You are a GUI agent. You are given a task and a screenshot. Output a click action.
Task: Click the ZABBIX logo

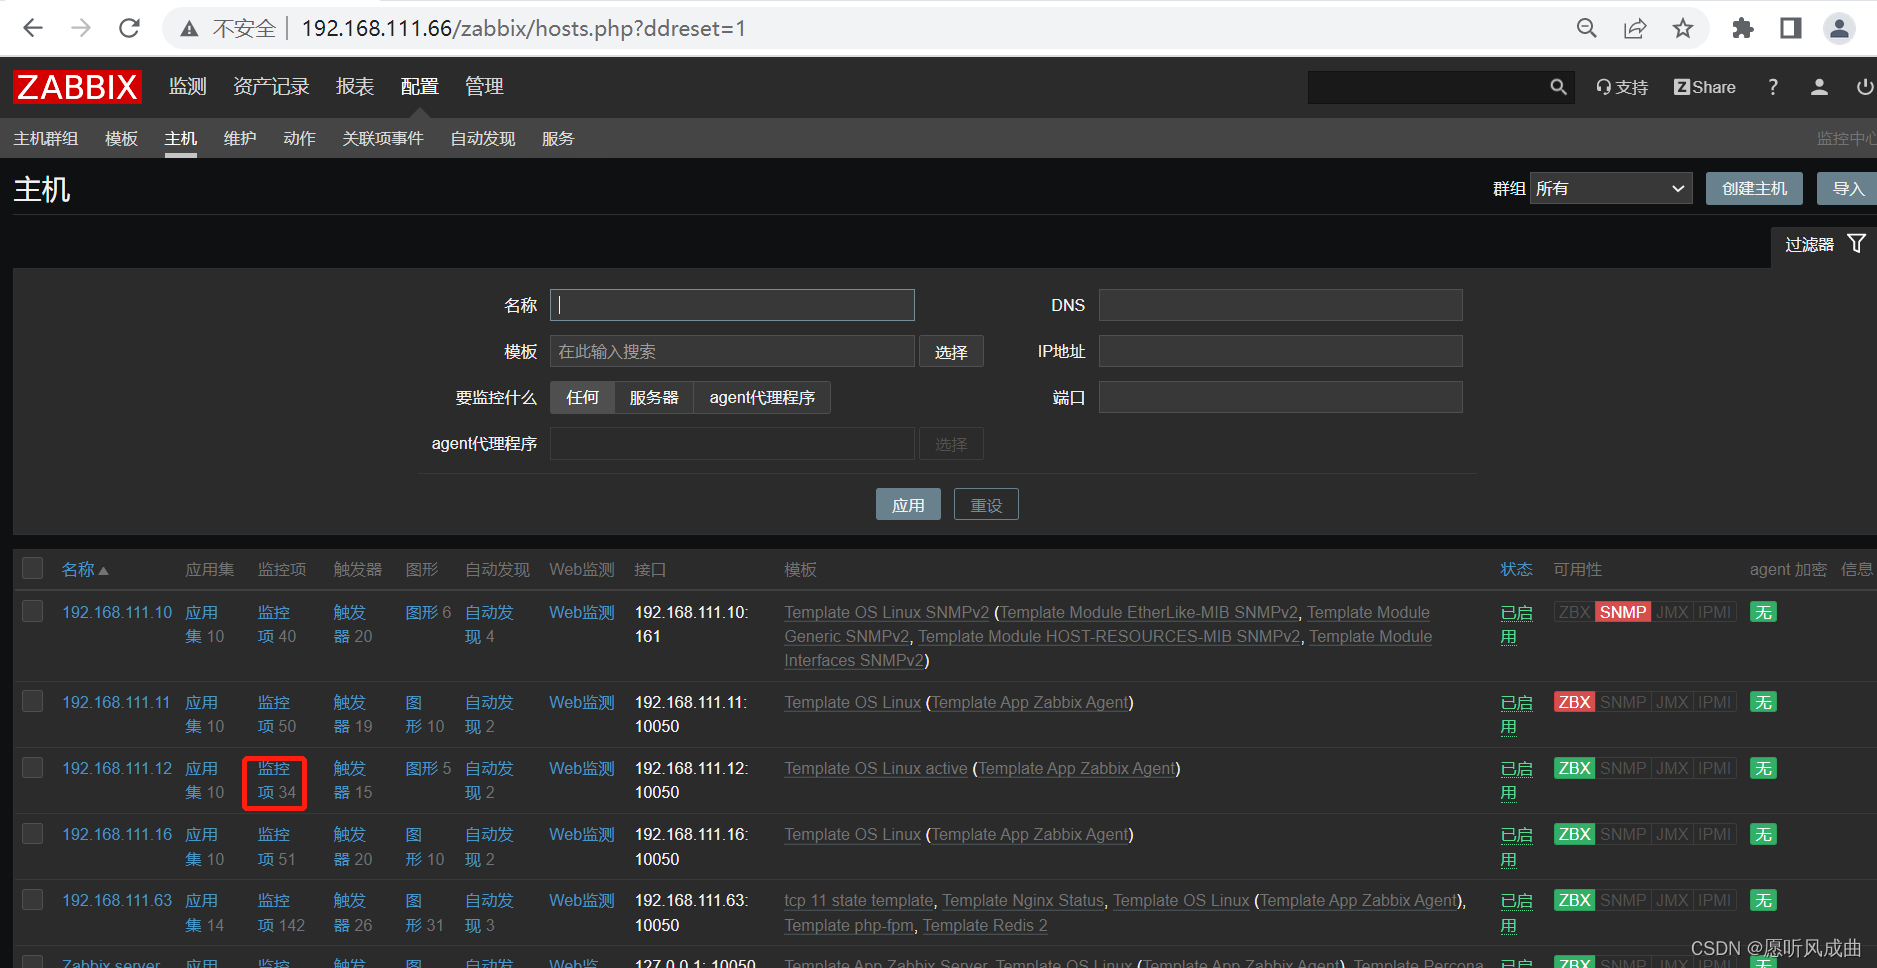coord(77,87)
